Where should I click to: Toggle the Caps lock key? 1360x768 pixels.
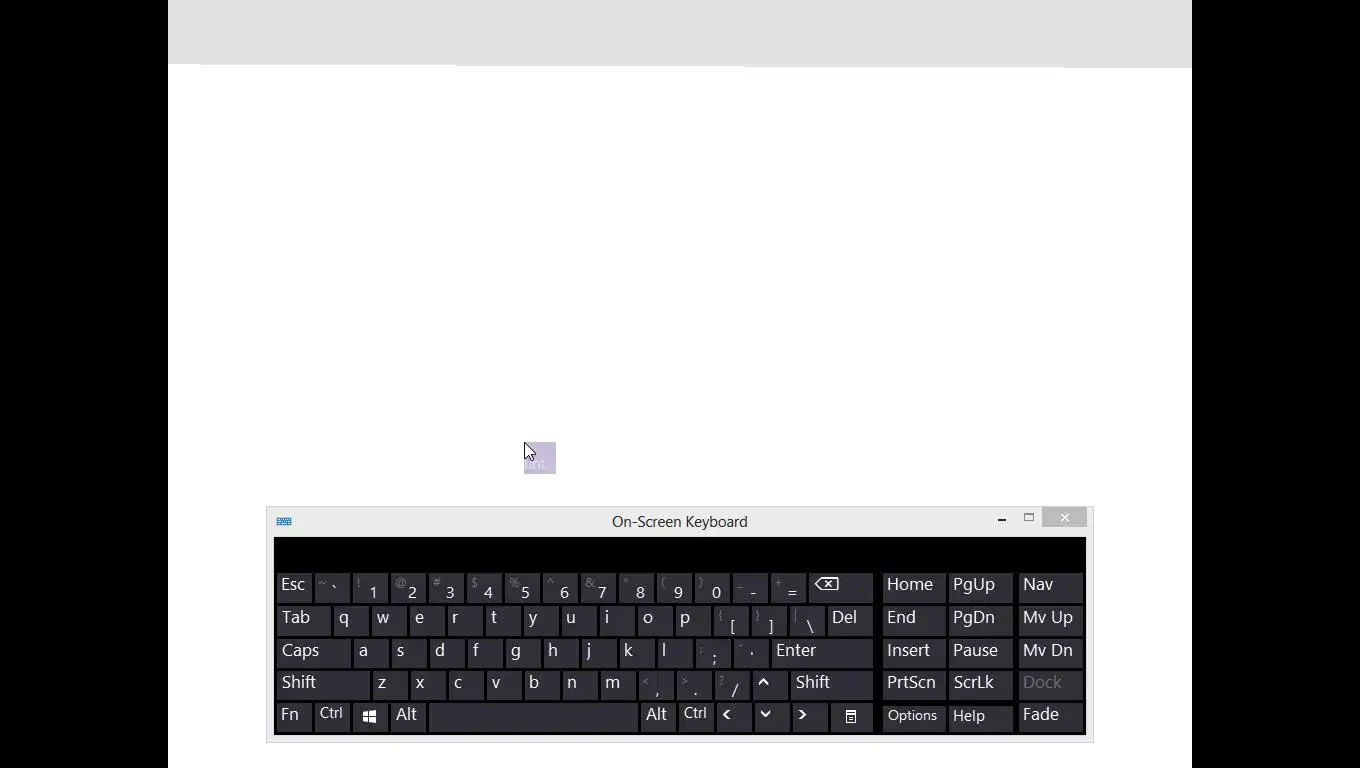(313, 652)
